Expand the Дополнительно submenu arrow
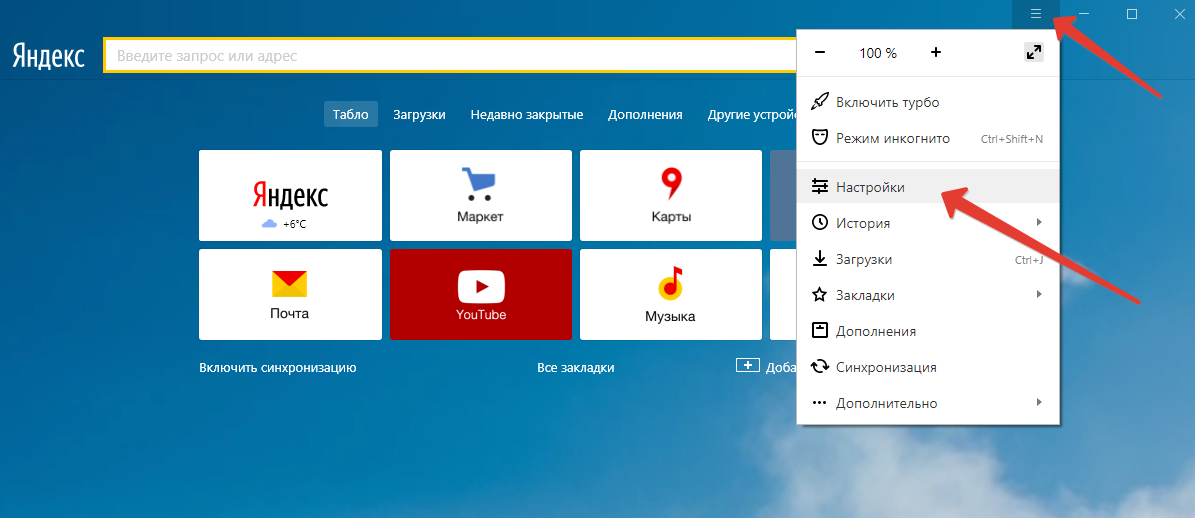The width and height of the screenshot is (1195, 518). point(1039,401)
